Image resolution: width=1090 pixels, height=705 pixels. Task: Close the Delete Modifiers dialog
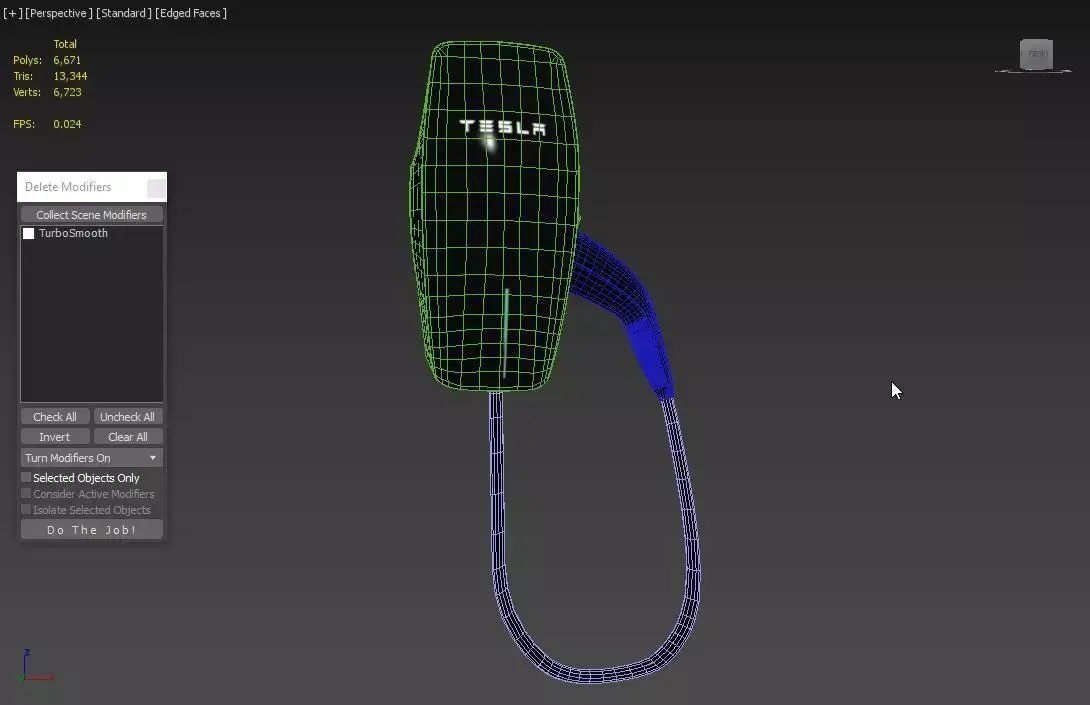[156, 188]
